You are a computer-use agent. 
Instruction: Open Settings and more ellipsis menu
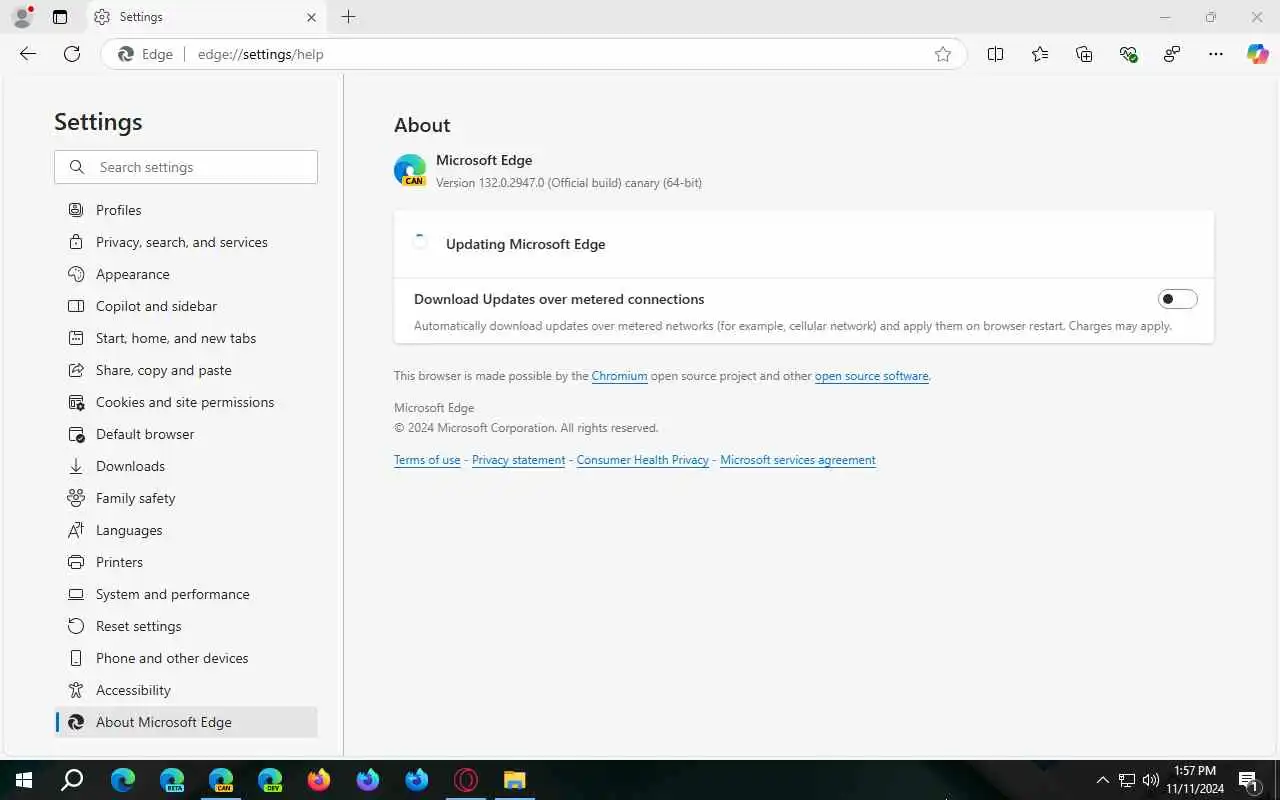[1216, 54]
